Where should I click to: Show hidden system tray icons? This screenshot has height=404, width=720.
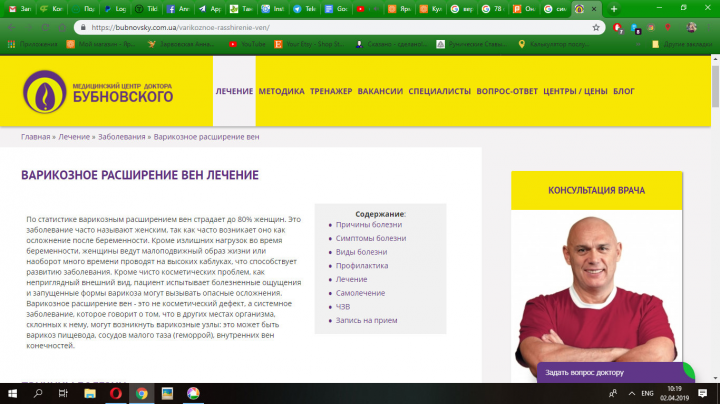[632, 393]
